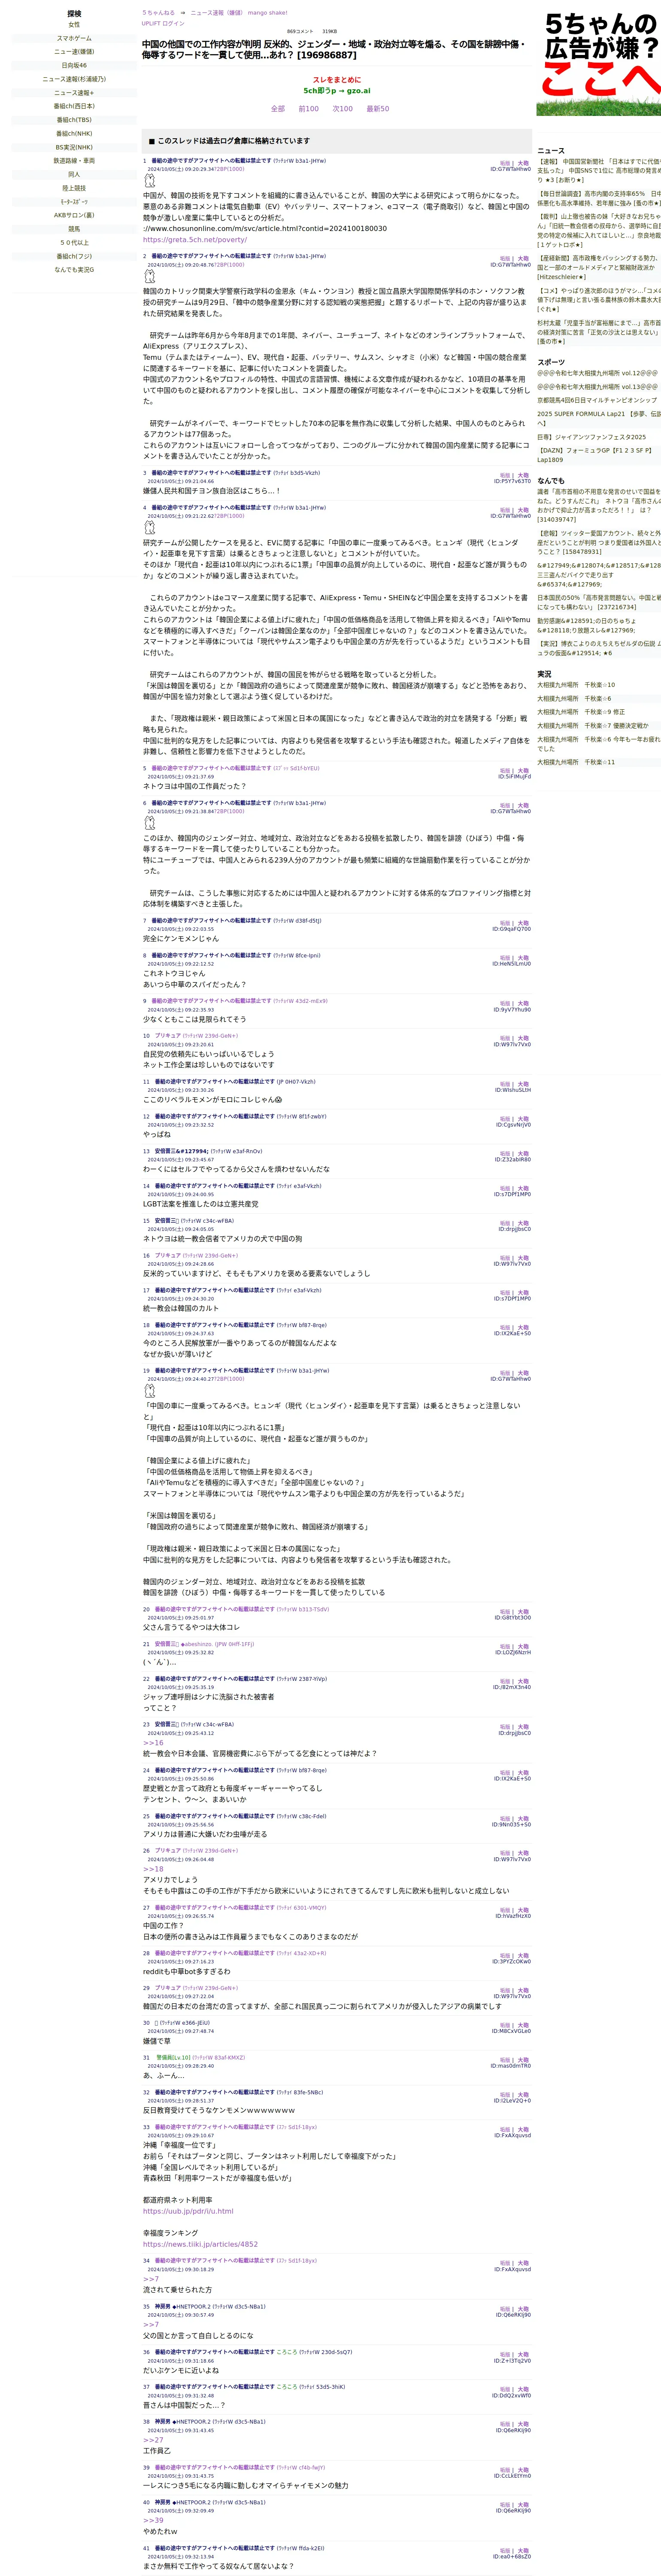Click the 最新50 navigation link
The width and height of the screenshot is (661, 2576).
pos(378,109)
